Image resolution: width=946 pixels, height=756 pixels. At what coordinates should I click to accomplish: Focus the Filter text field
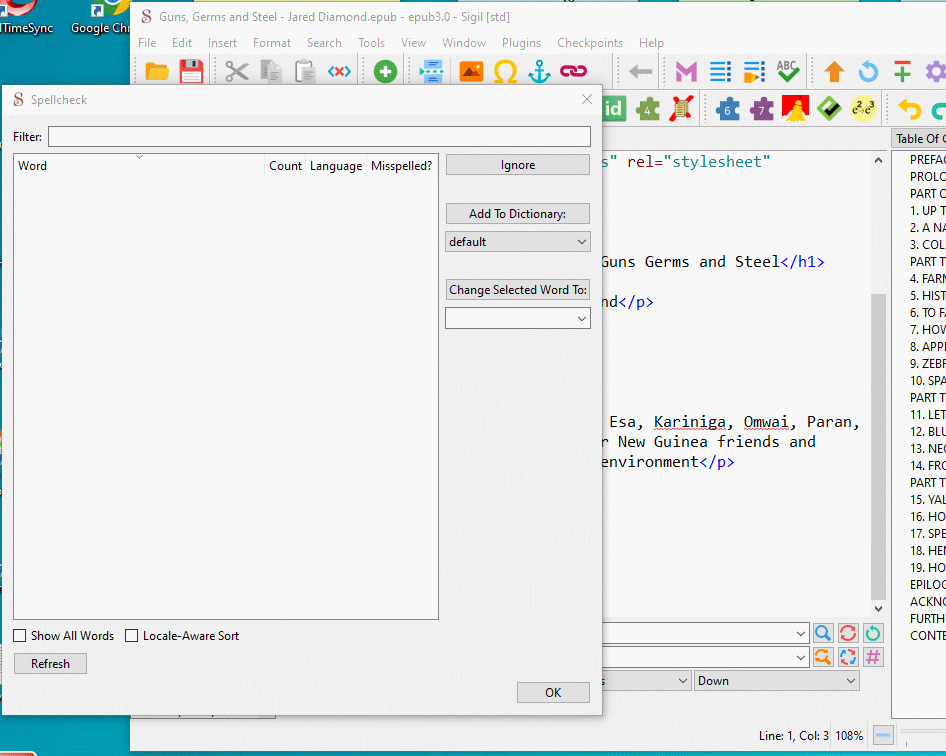[x=319, y=136]
